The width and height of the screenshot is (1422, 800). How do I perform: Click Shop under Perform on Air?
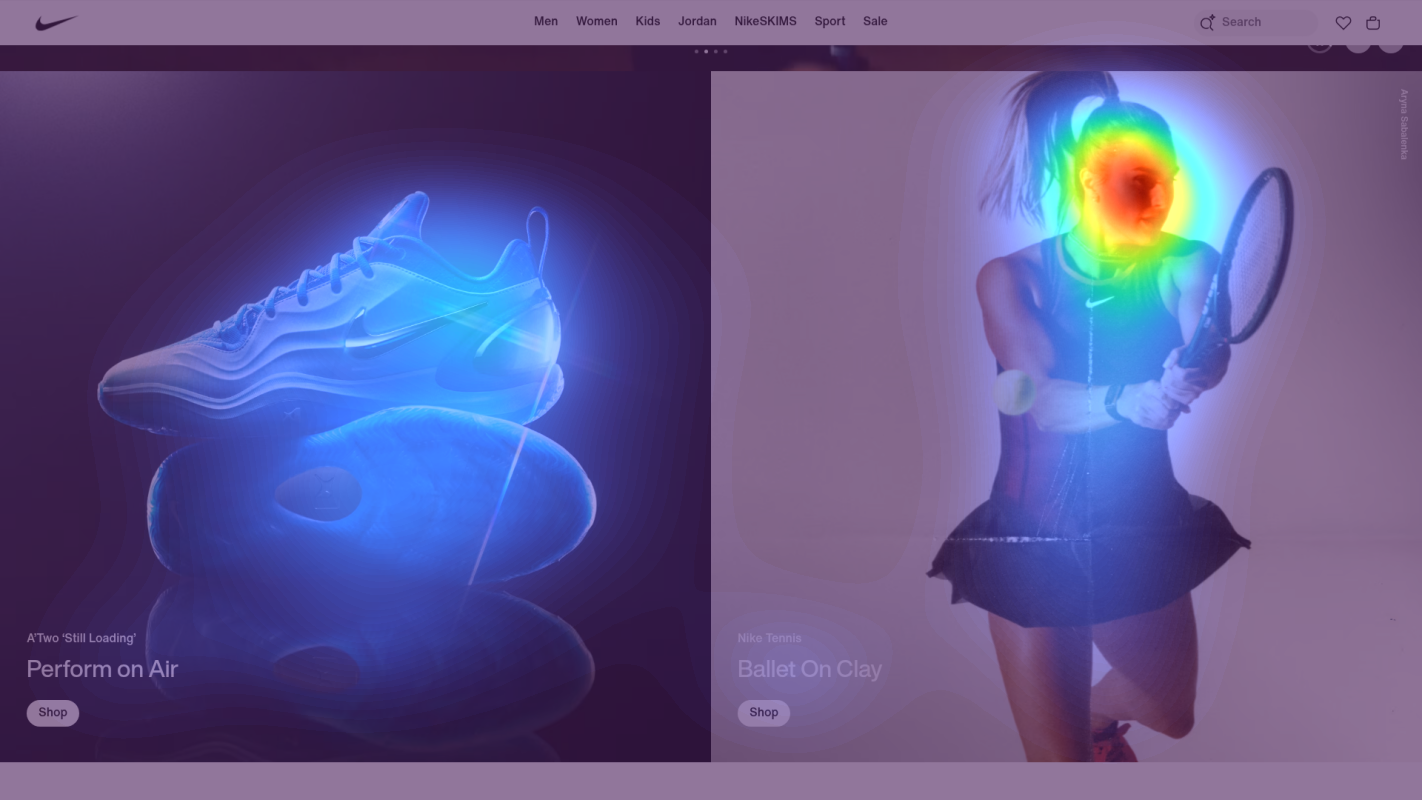(53, 713)
